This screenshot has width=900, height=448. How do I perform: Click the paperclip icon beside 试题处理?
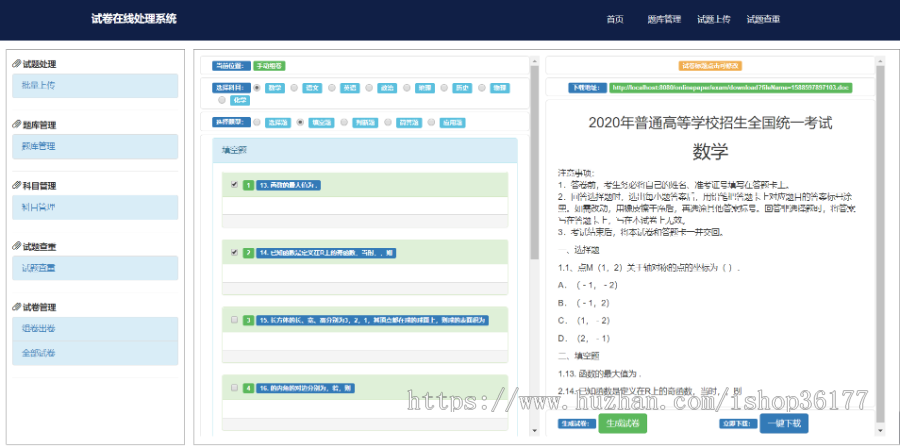(17, 64)
